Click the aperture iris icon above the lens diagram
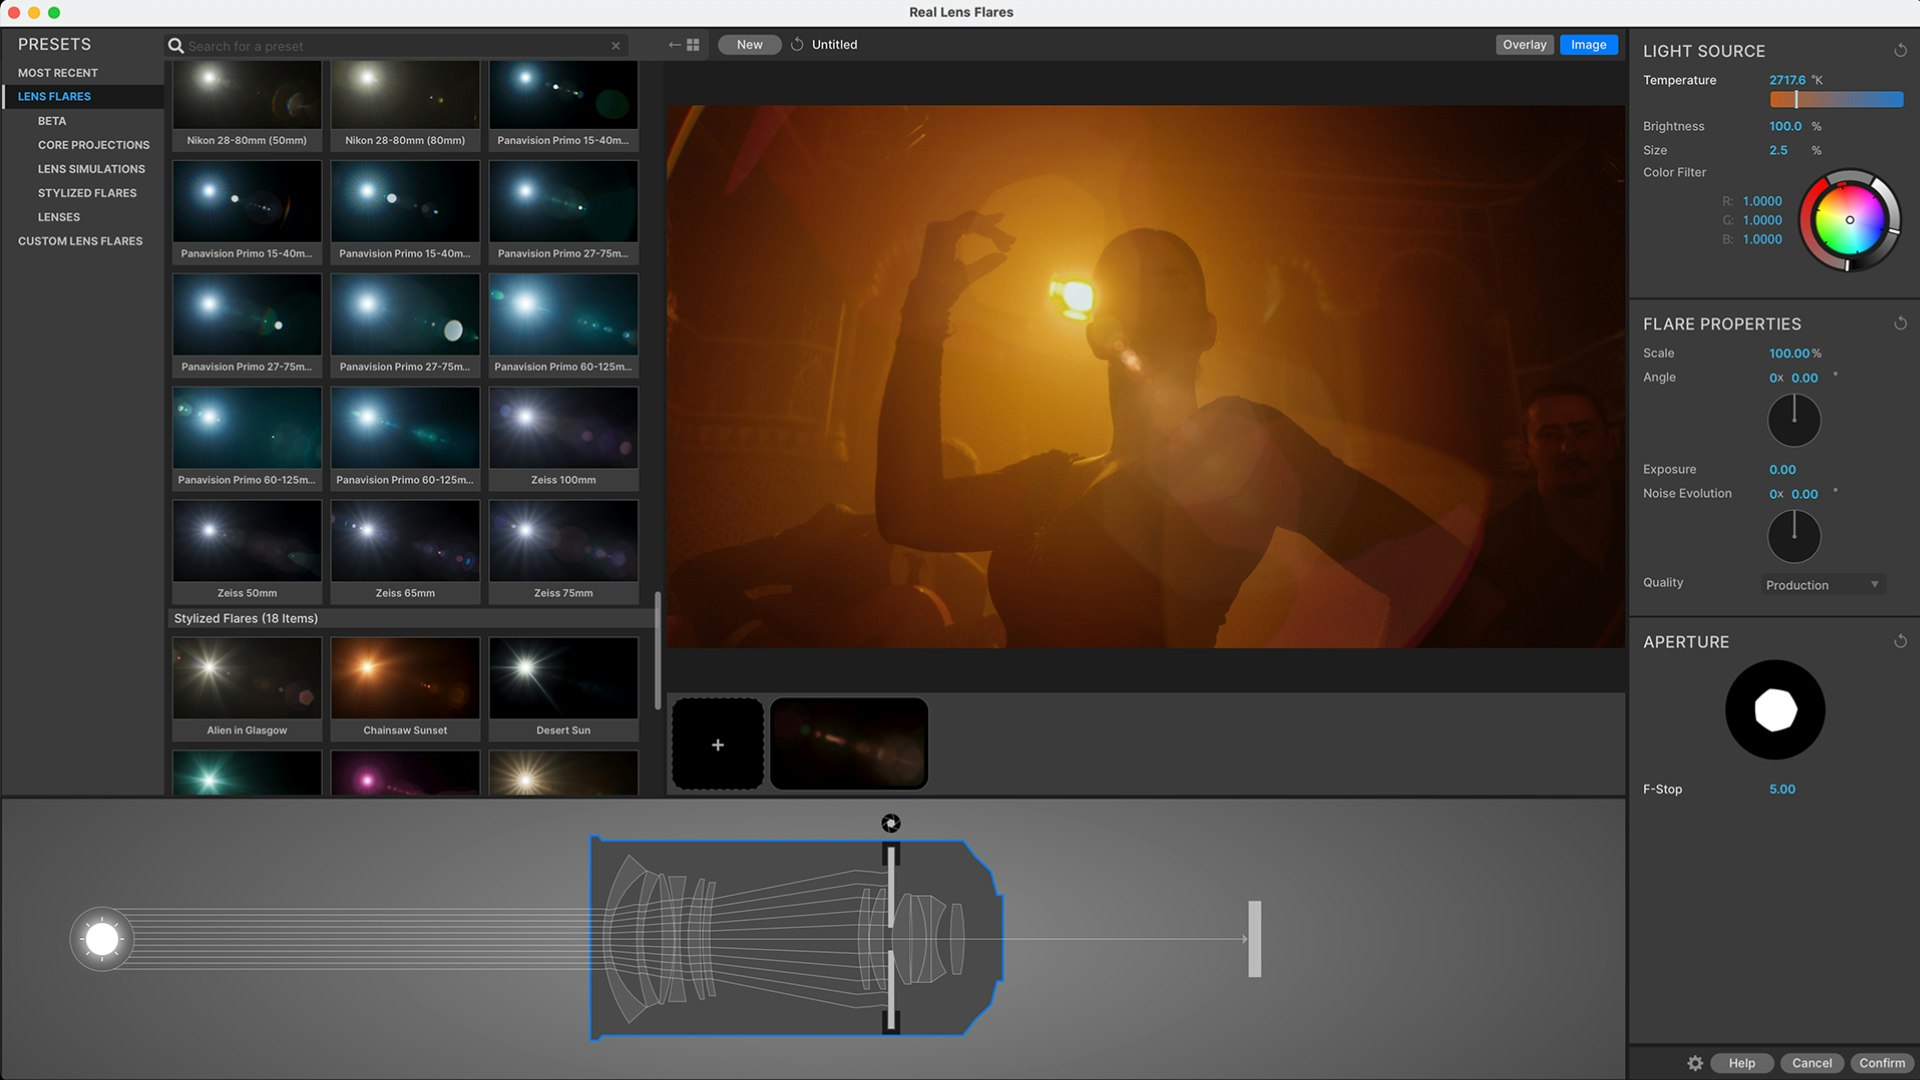 click(891, 823)
